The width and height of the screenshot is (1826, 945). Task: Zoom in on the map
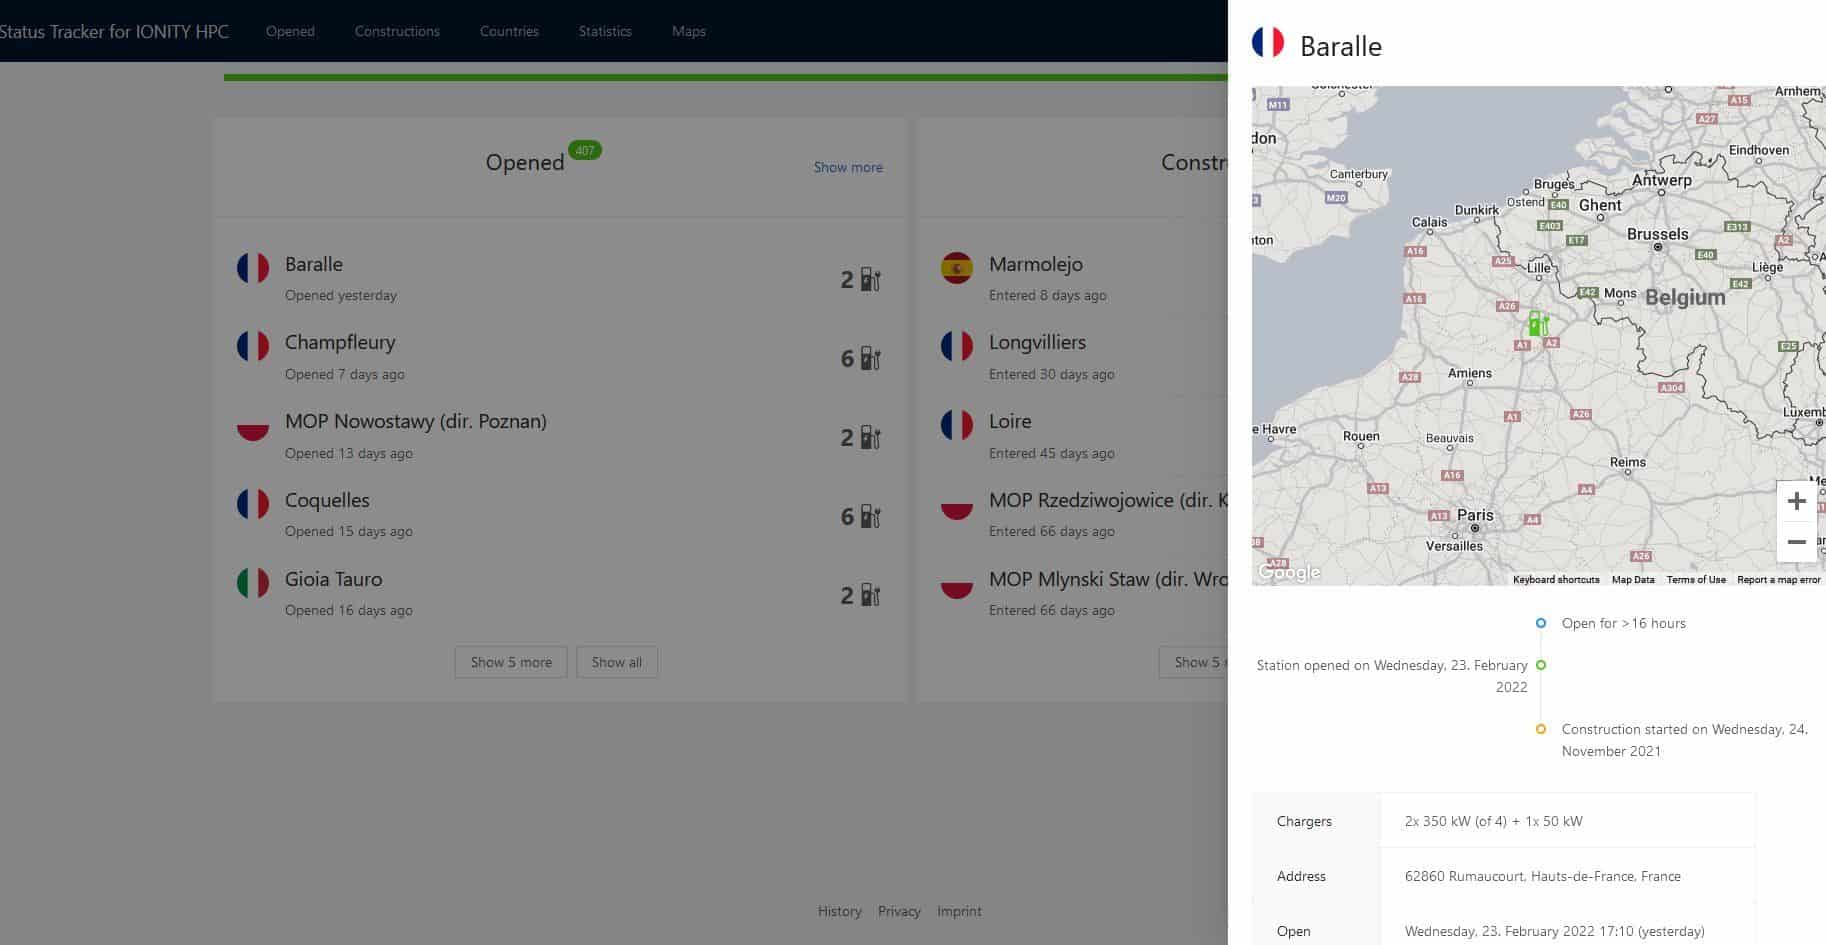coord(1796,501)
